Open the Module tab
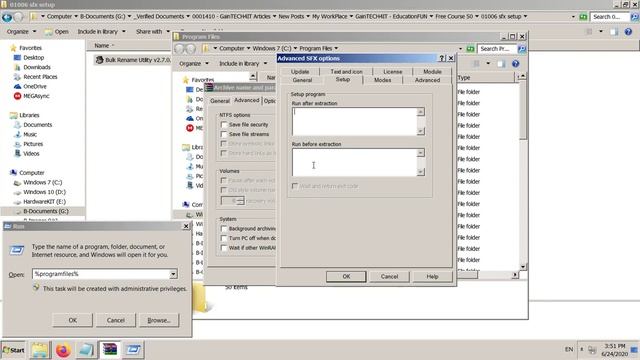This screenshot has width=640, height=360. (432, 71)
